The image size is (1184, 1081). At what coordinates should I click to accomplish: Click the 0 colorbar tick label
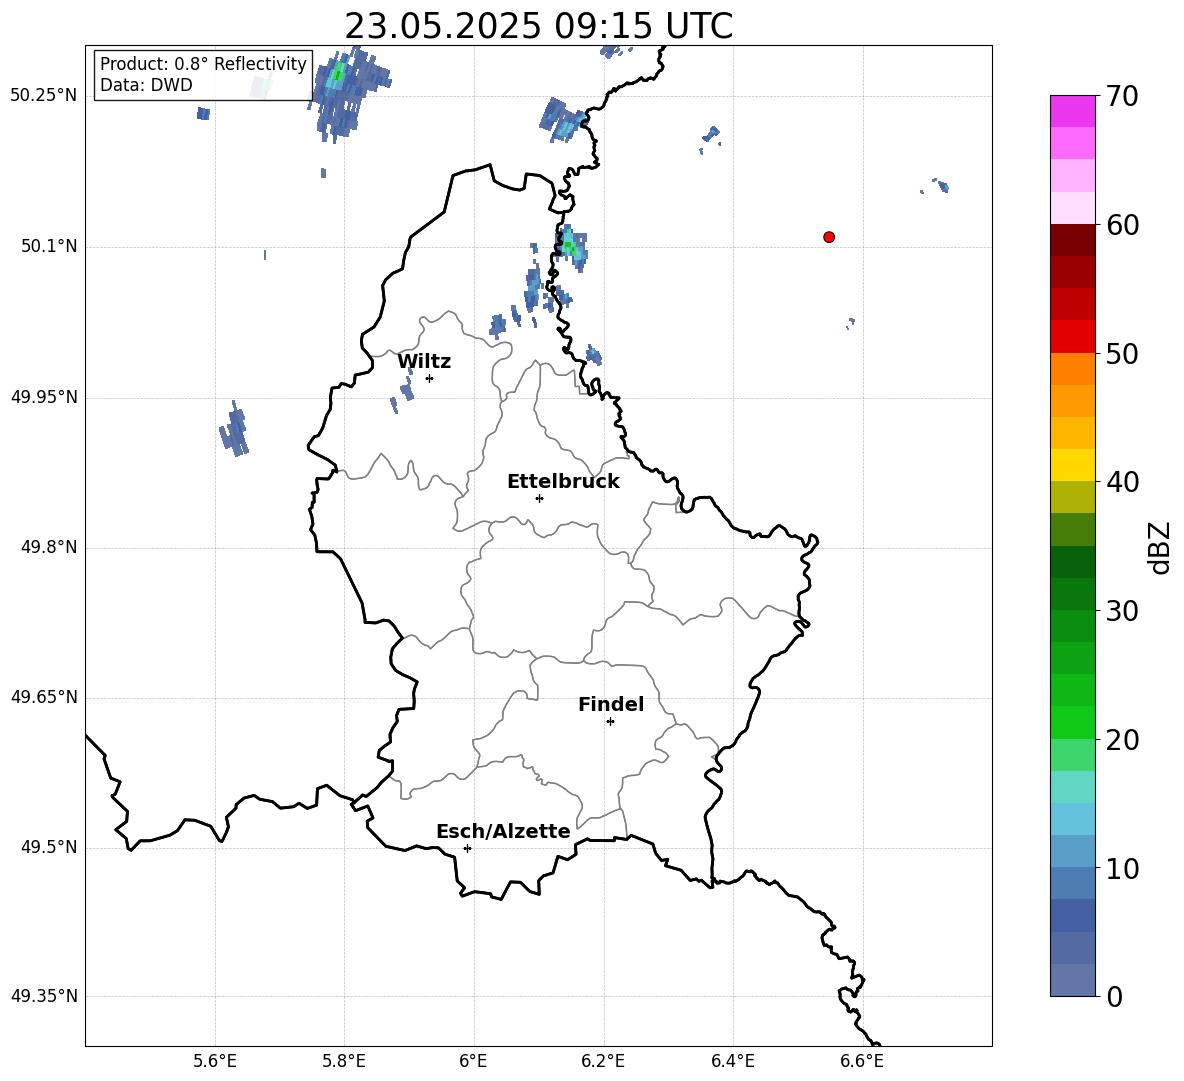click(1114, 996)
